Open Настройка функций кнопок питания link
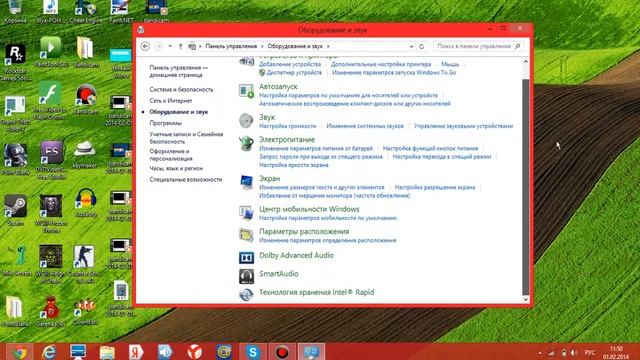This screenshot has width=640, height=360. point(430,148)
